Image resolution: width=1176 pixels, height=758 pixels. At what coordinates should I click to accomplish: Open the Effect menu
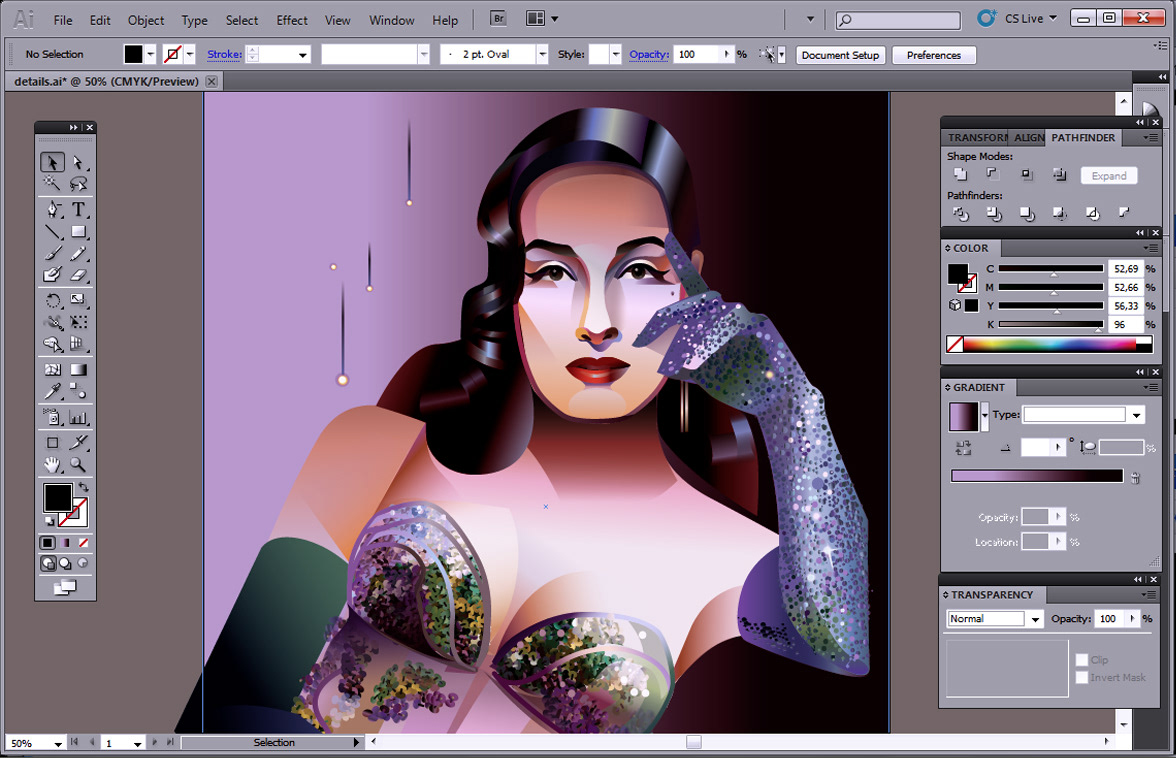[292, 20]
